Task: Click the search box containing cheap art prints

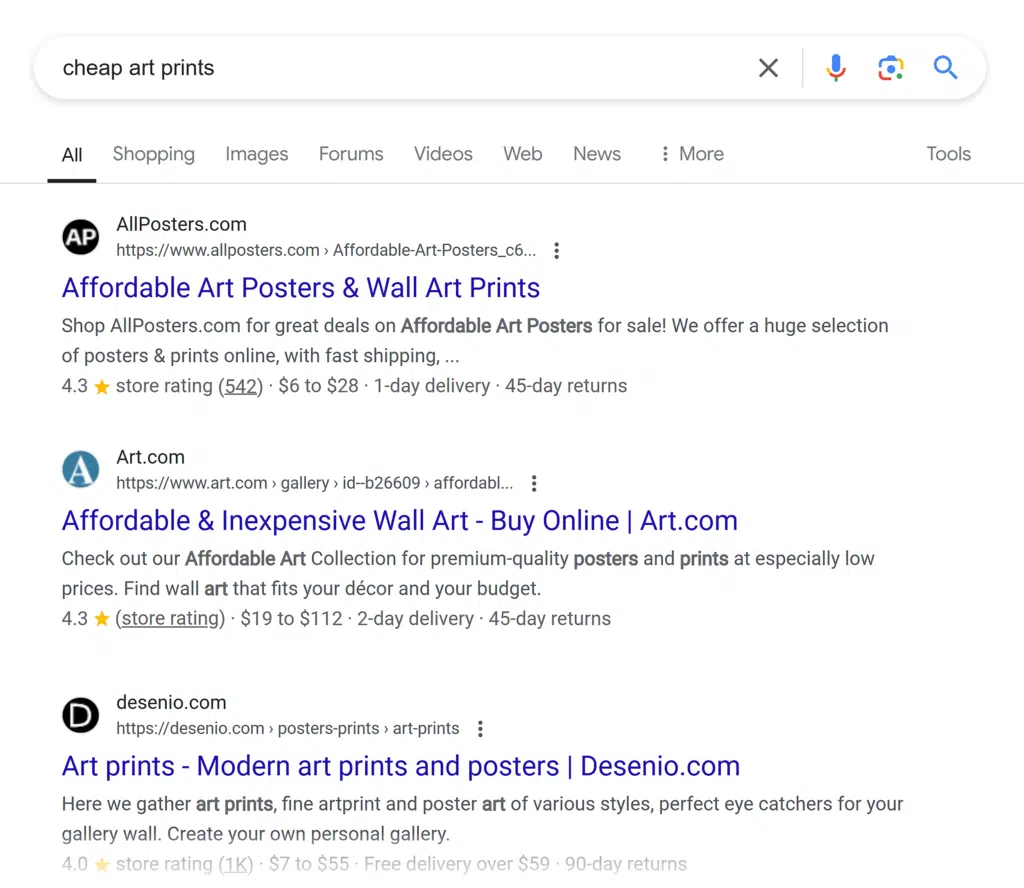Action: pyautogui.click(x=400, y=68)
